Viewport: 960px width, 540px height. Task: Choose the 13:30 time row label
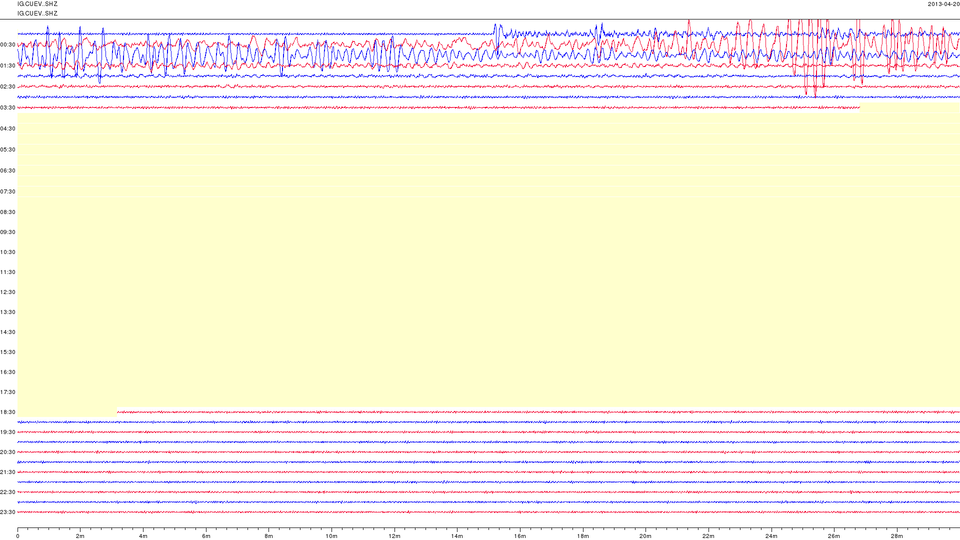tap(8, 312)
